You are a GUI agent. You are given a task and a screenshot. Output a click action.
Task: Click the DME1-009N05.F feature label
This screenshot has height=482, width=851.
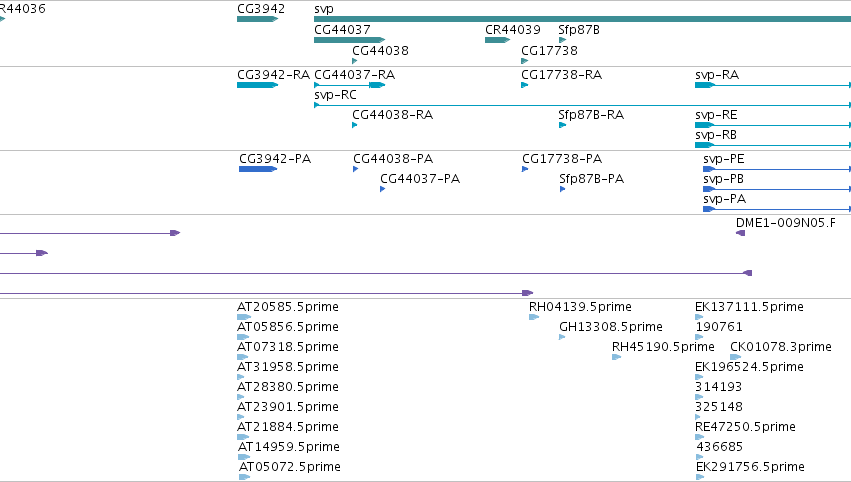(786, 223)
